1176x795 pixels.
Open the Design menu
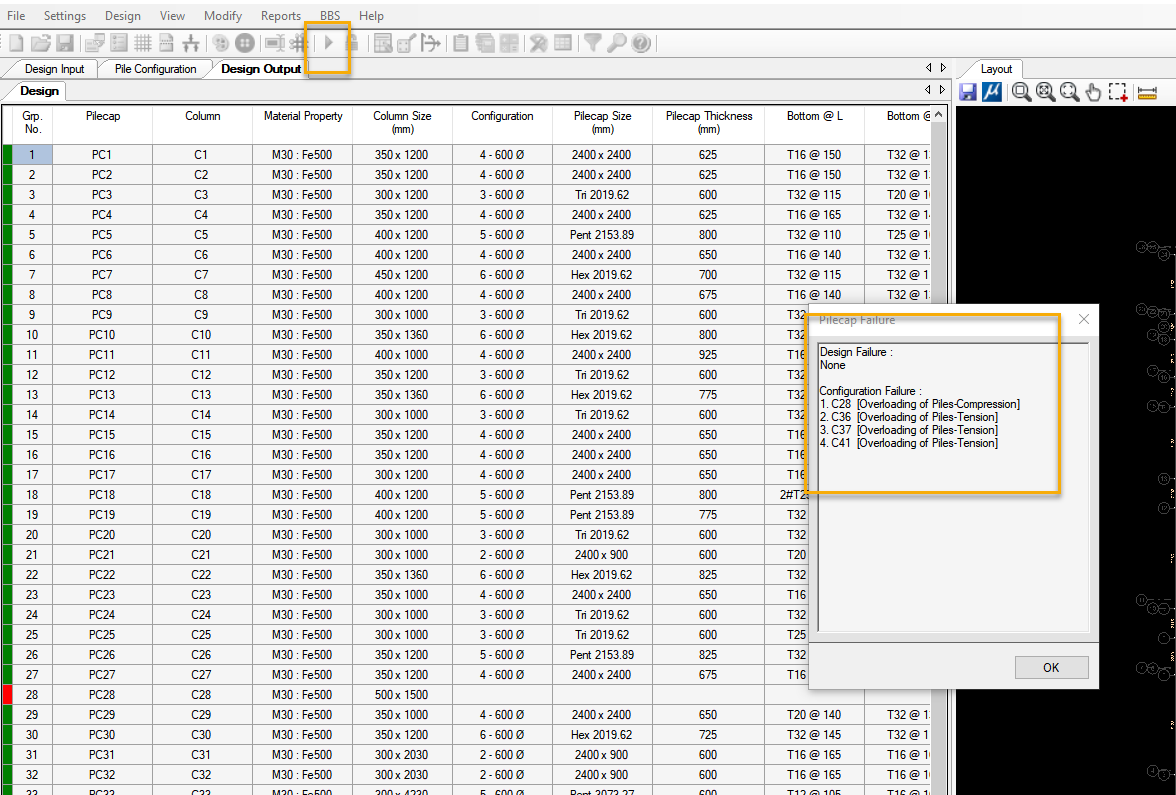(x=122, y=15)
